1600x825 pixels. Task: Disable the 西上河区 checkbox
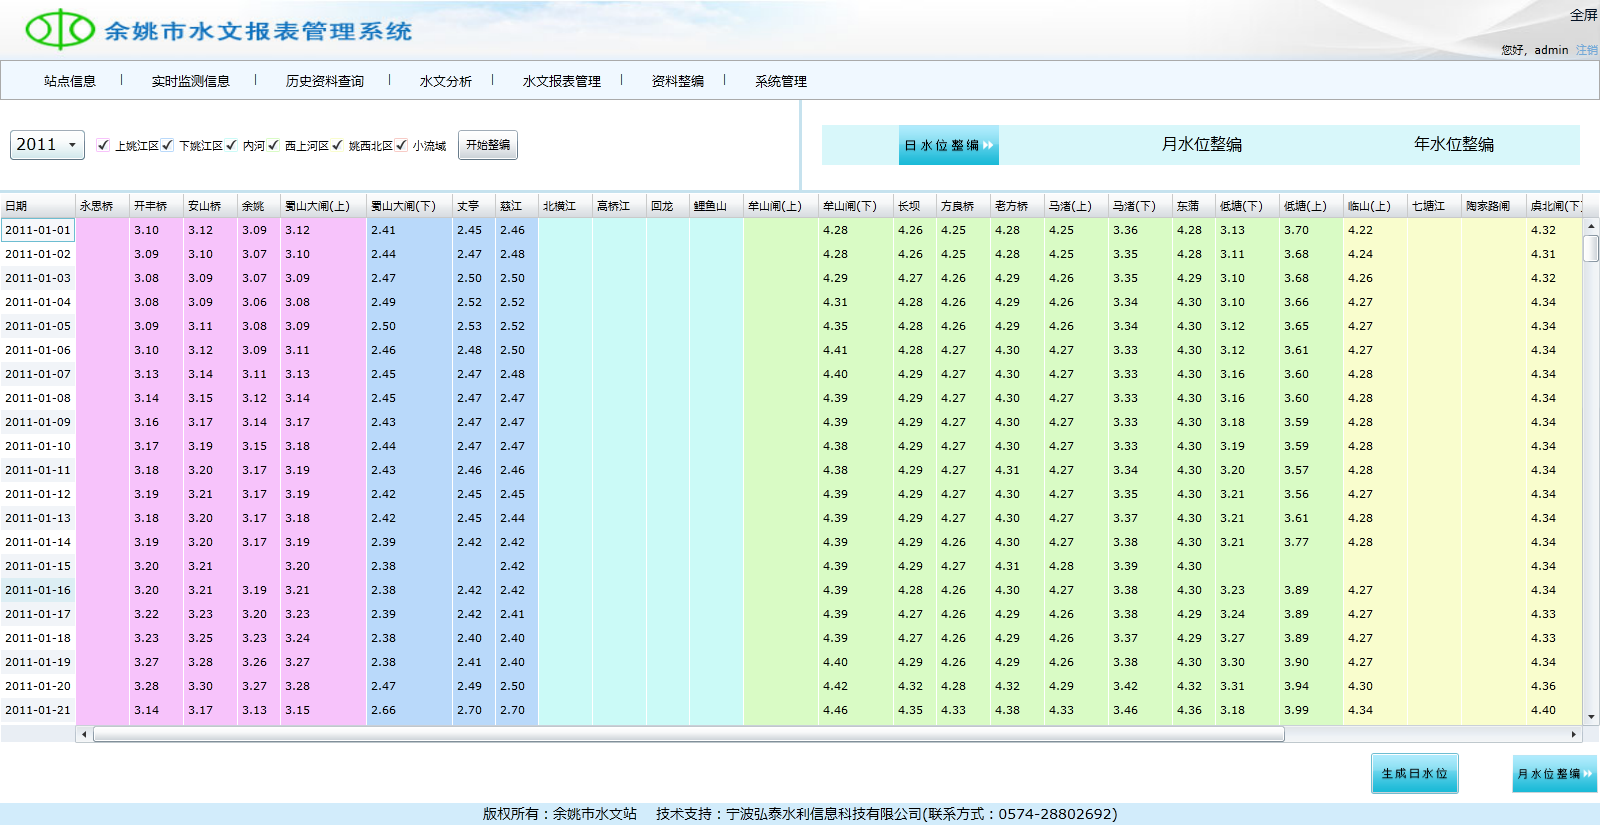coord(273,145)
